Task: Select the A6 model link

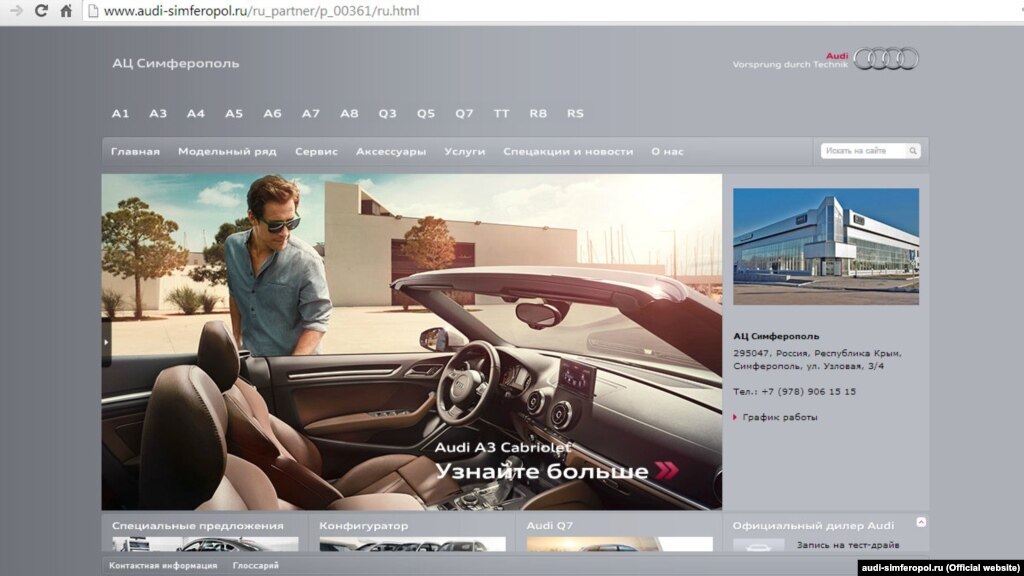Action: tap(272, 114)
